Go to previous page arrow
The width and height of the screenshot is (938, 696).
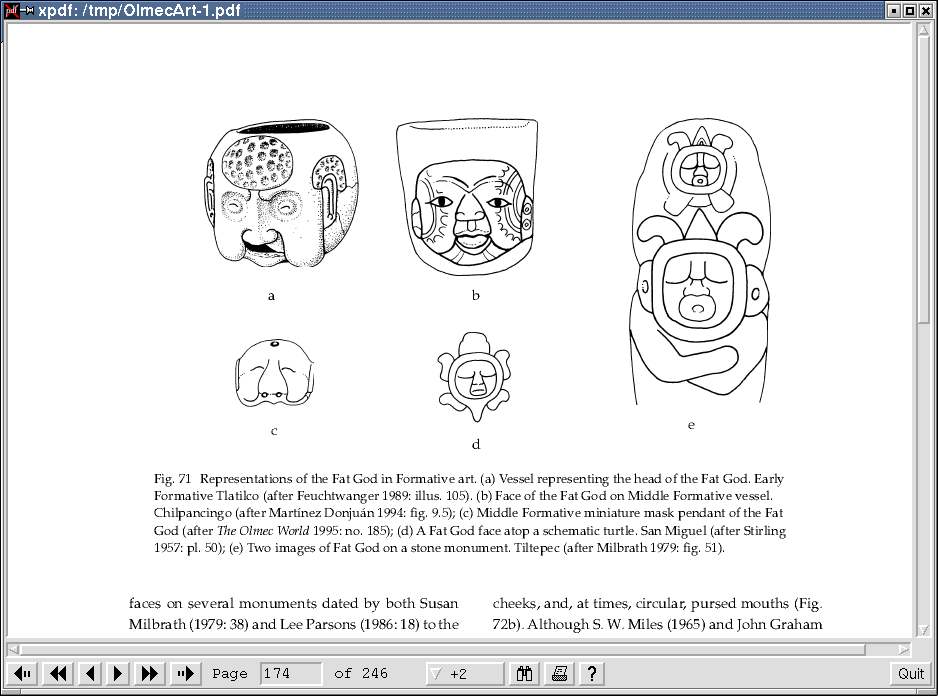coord(90,674)
